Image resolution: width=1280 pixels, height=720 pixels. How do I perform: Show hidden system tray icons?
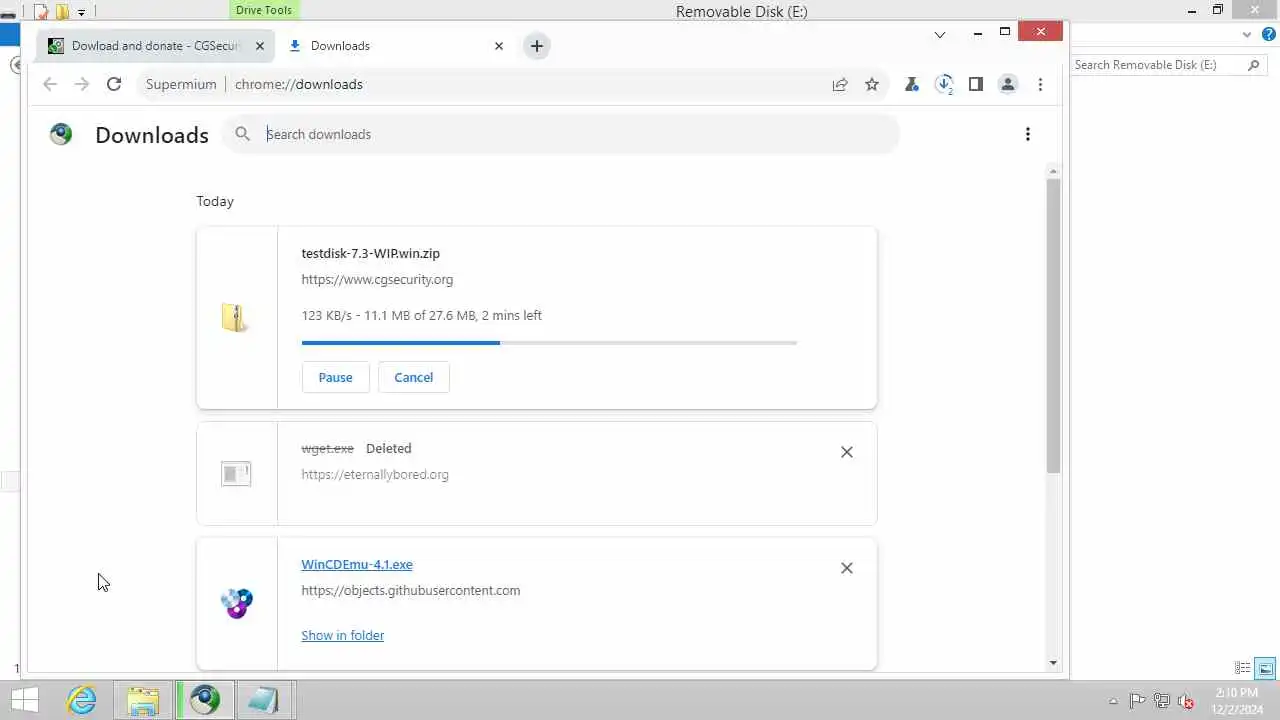coord(1113,701)
